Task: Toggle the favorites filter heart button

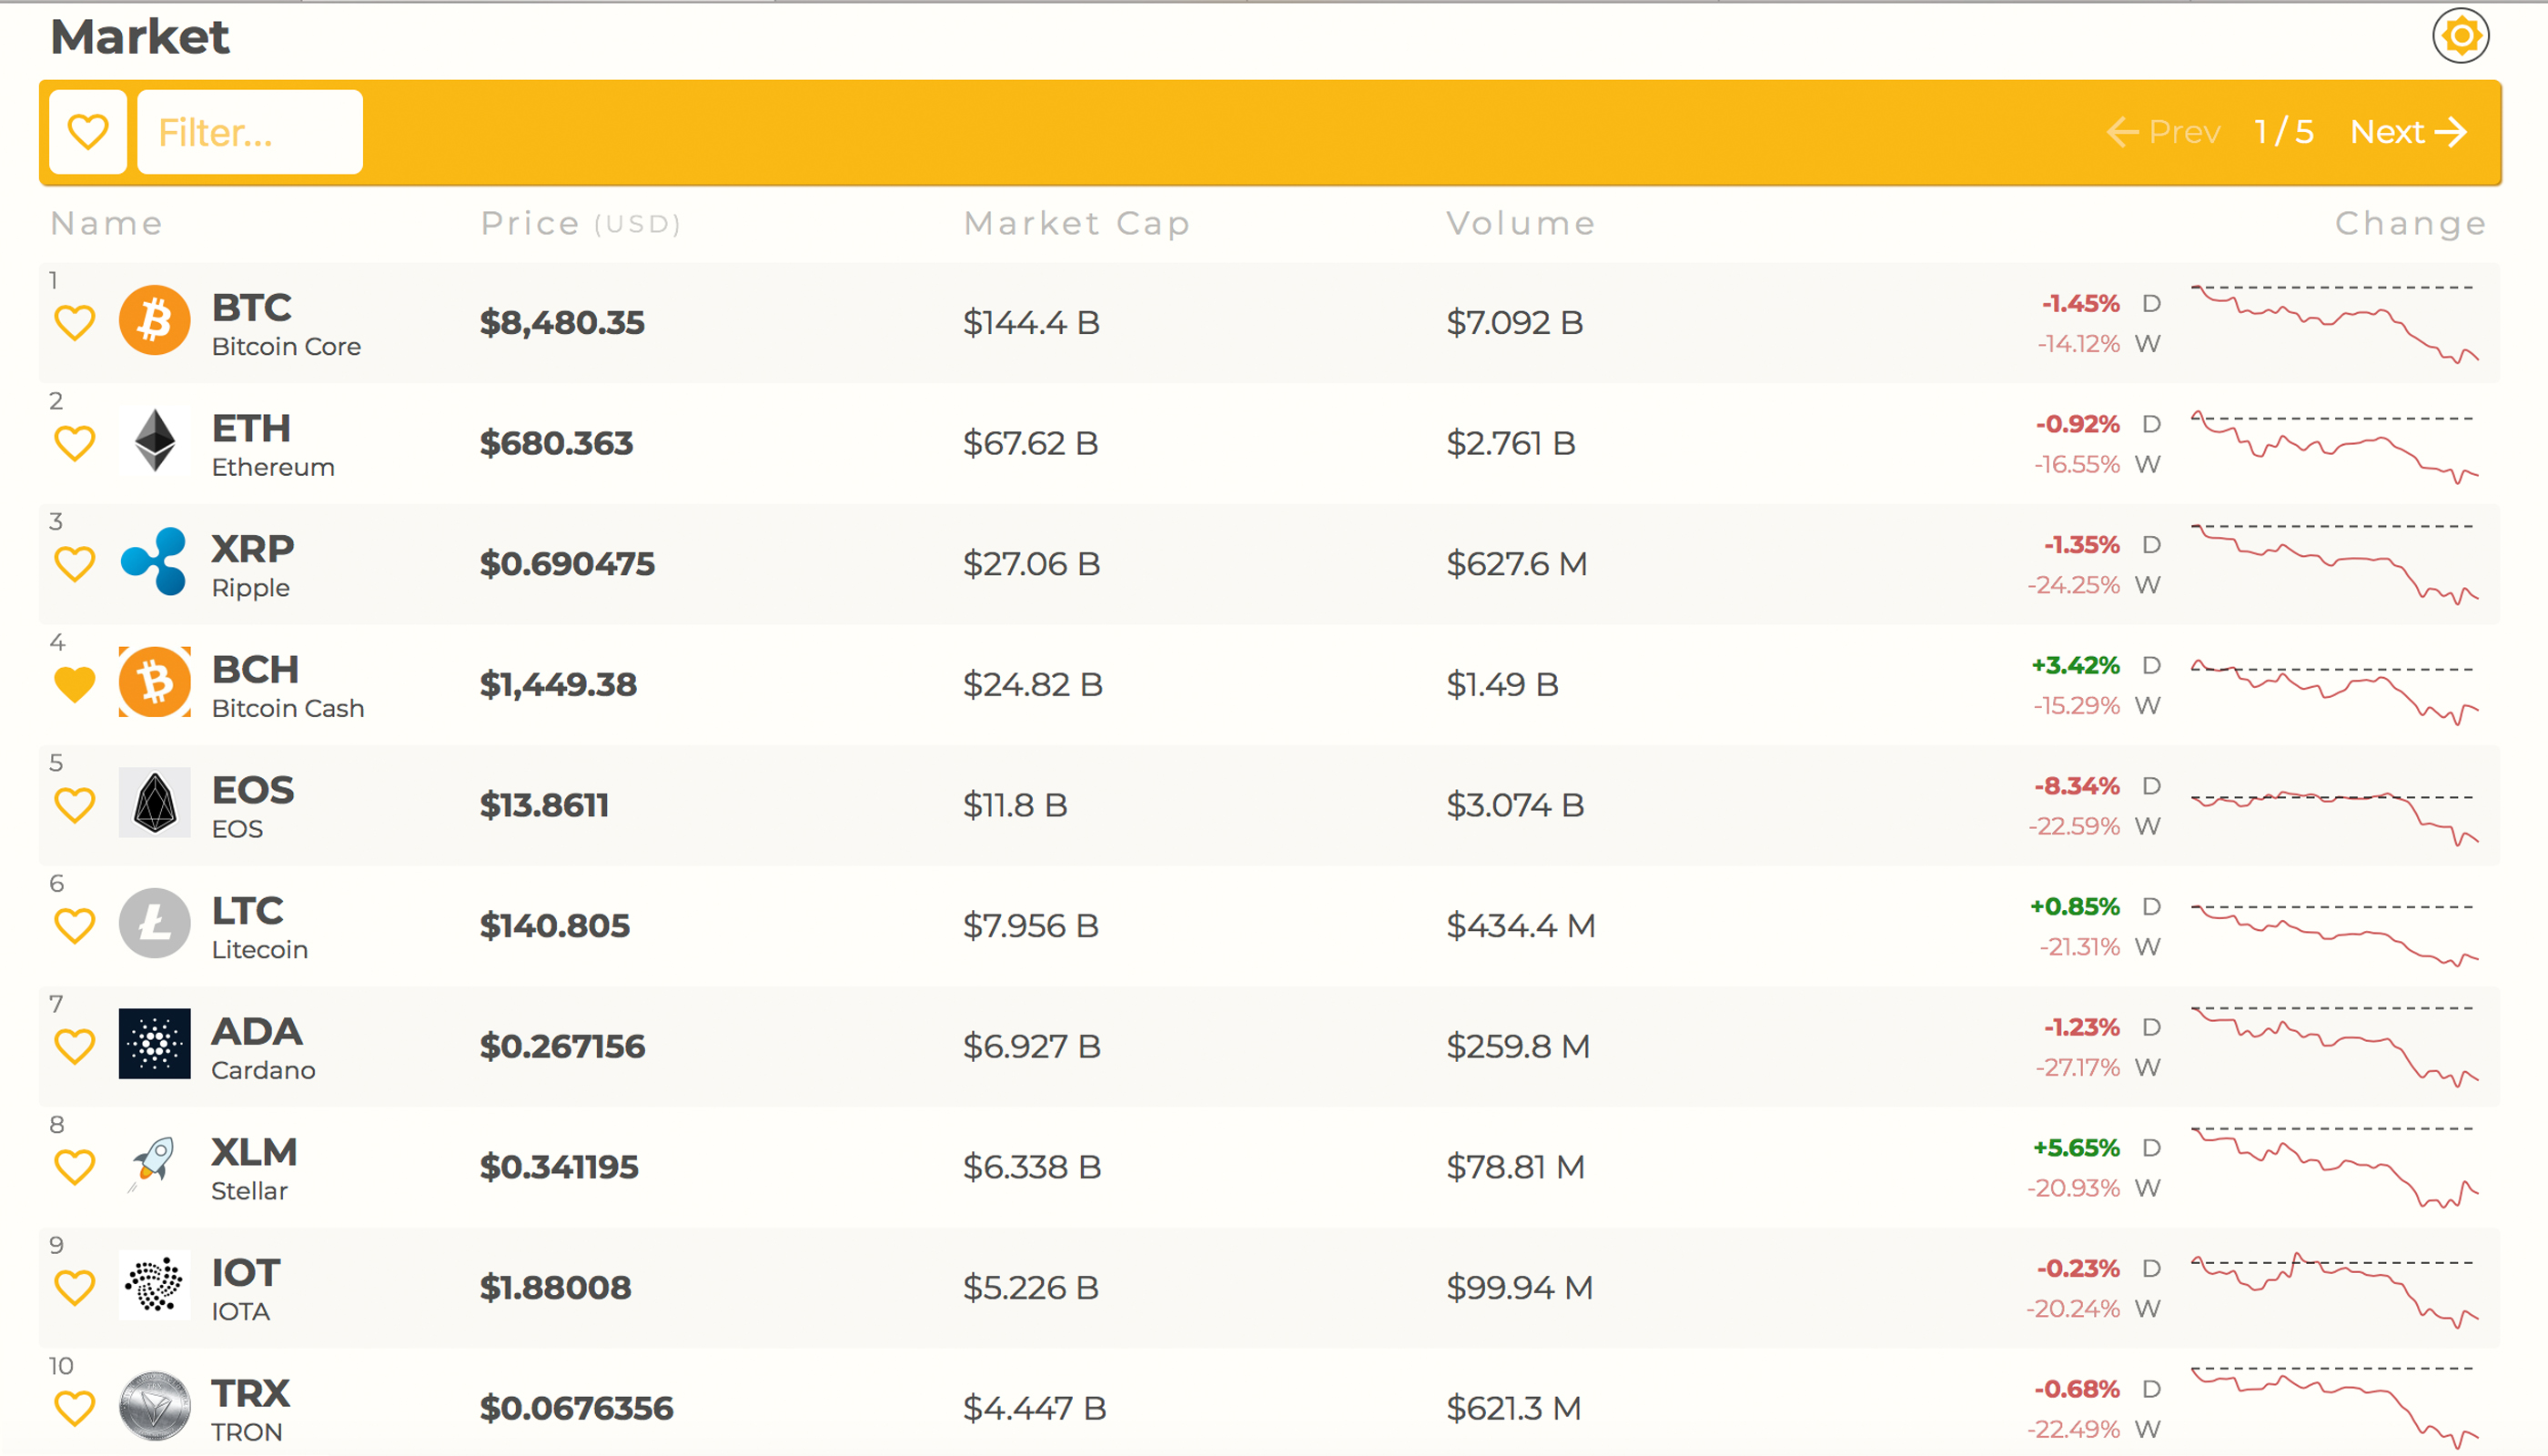Action: 87,131
